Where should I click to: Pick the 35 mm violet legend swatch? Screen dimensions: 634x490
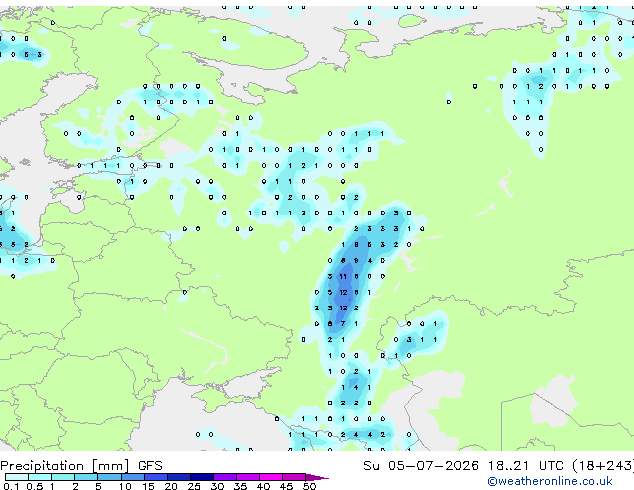coord(247,477)
